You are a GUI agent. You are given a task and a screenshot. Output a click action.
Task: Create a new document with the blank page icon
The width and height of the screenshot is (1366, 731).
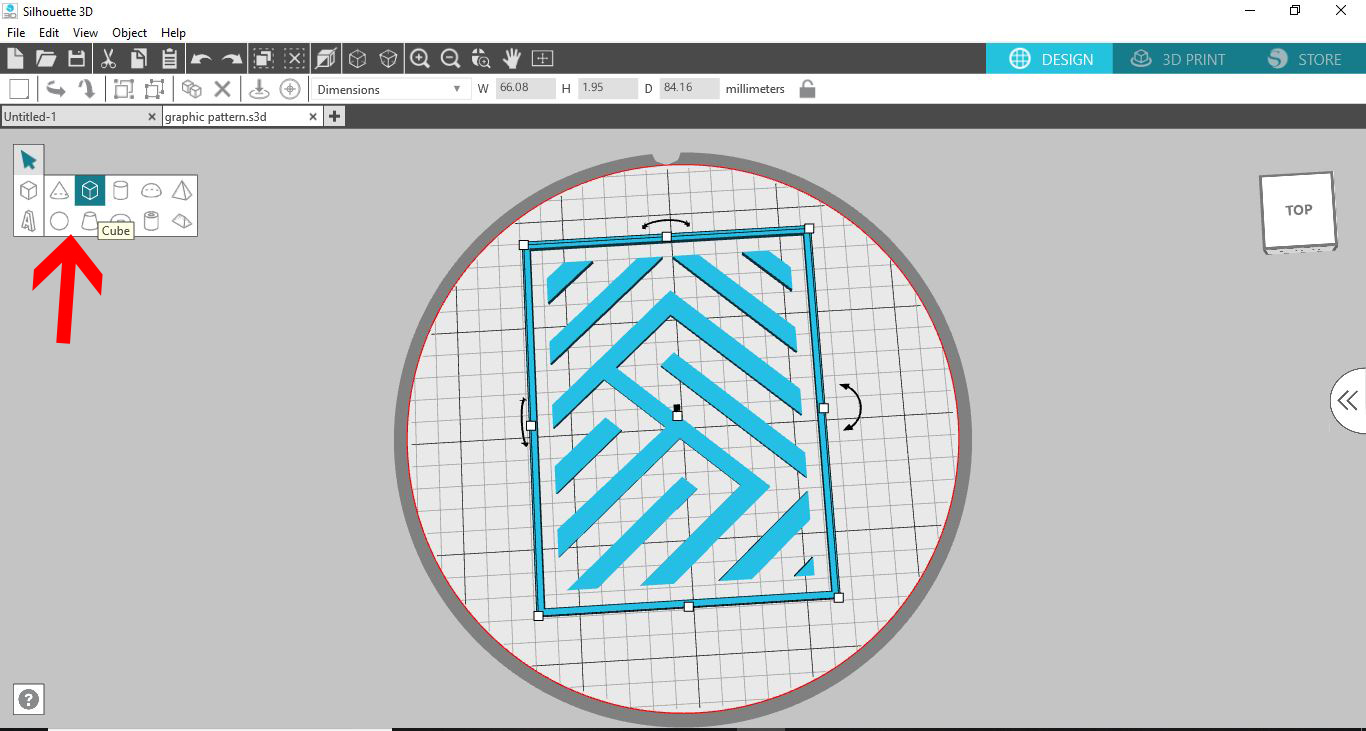point(15,58)
